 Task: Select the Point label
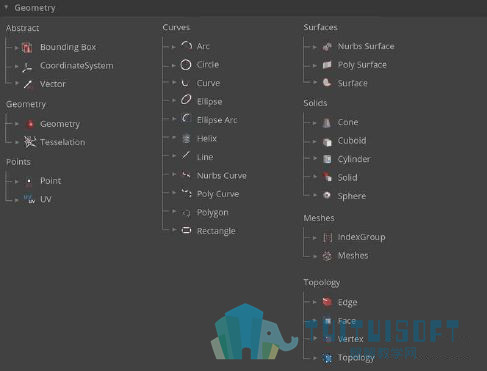tap(51, 181)
